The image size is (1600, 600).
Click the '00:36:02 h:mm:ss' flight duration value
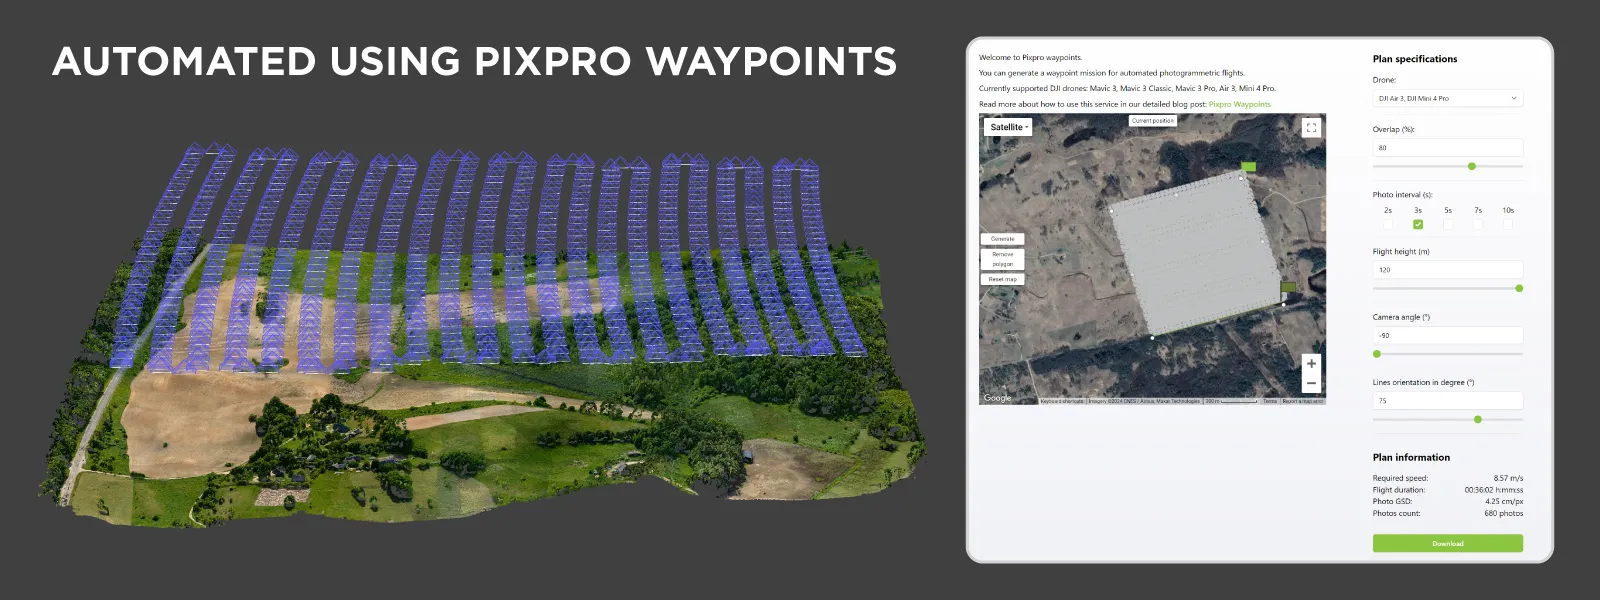(x=1494, y=490)
